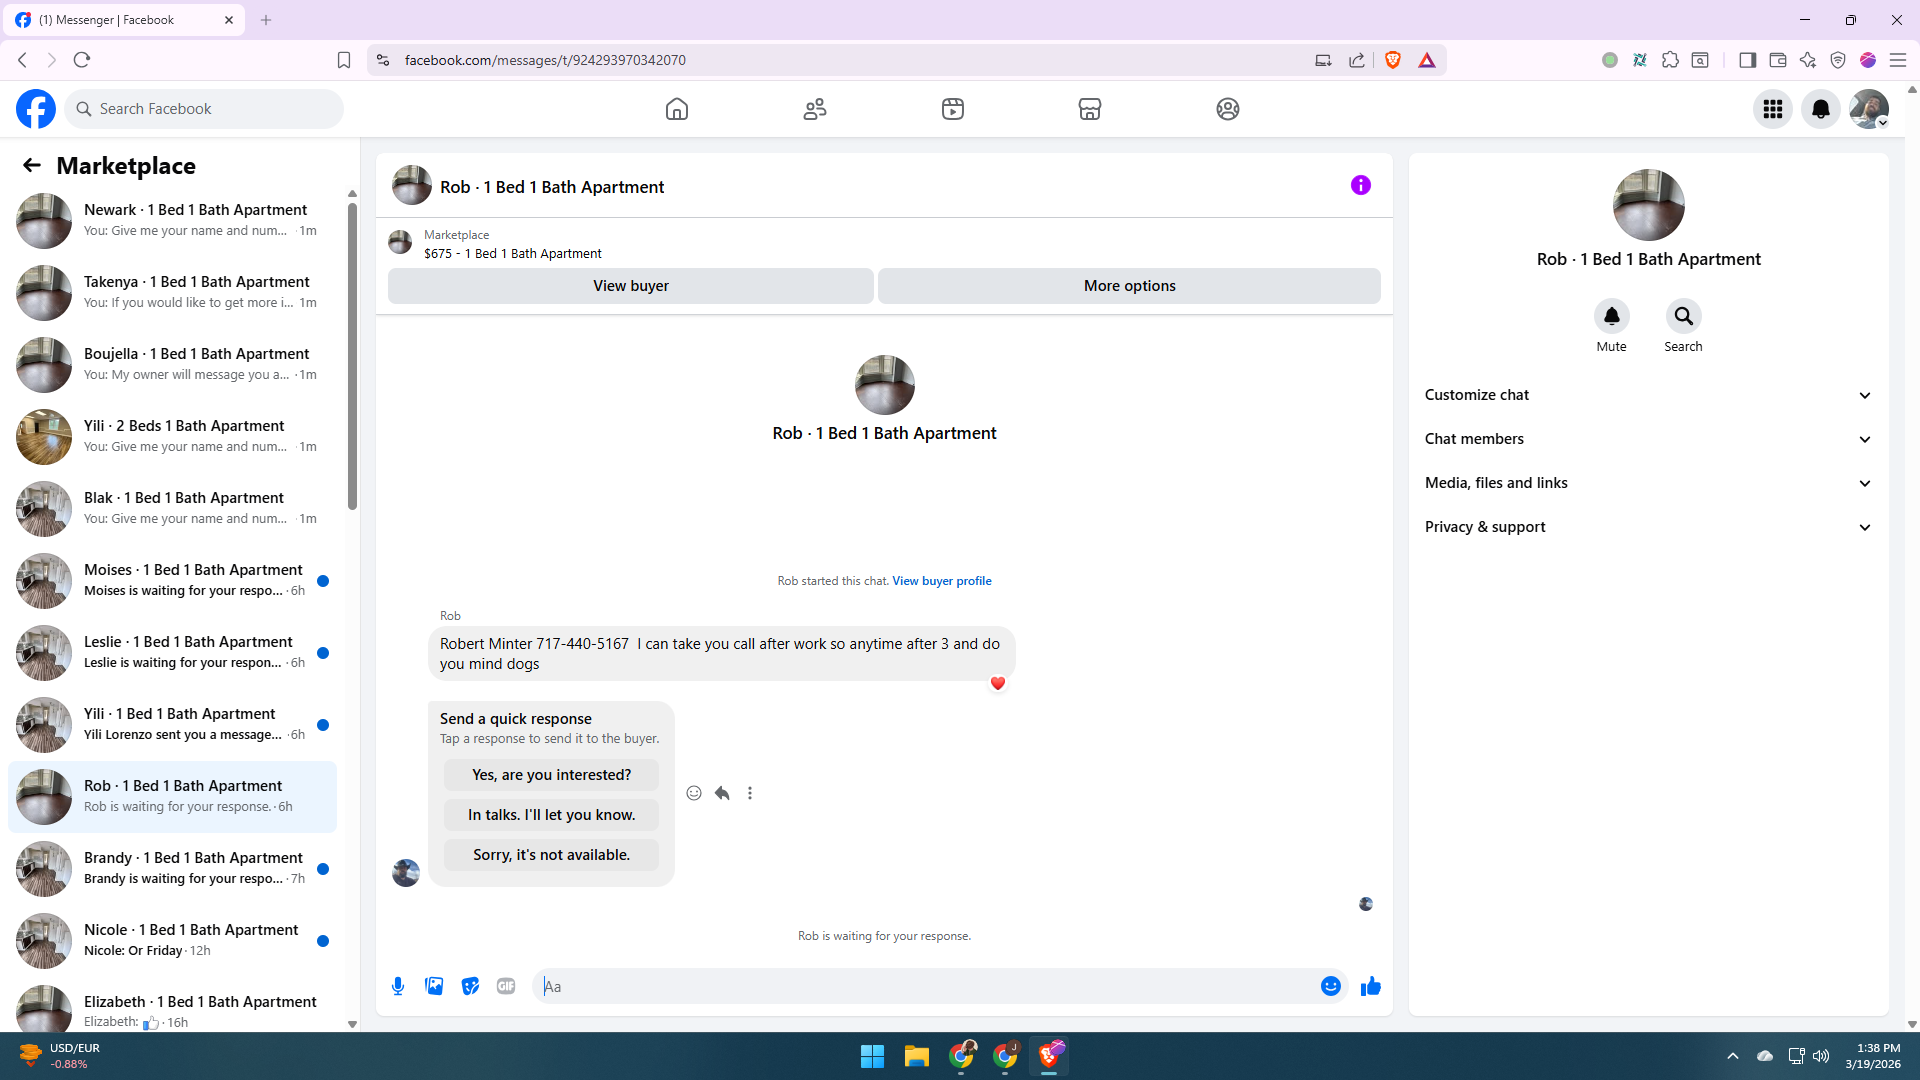Open Facebook notifications bell

click(1820, 109)
